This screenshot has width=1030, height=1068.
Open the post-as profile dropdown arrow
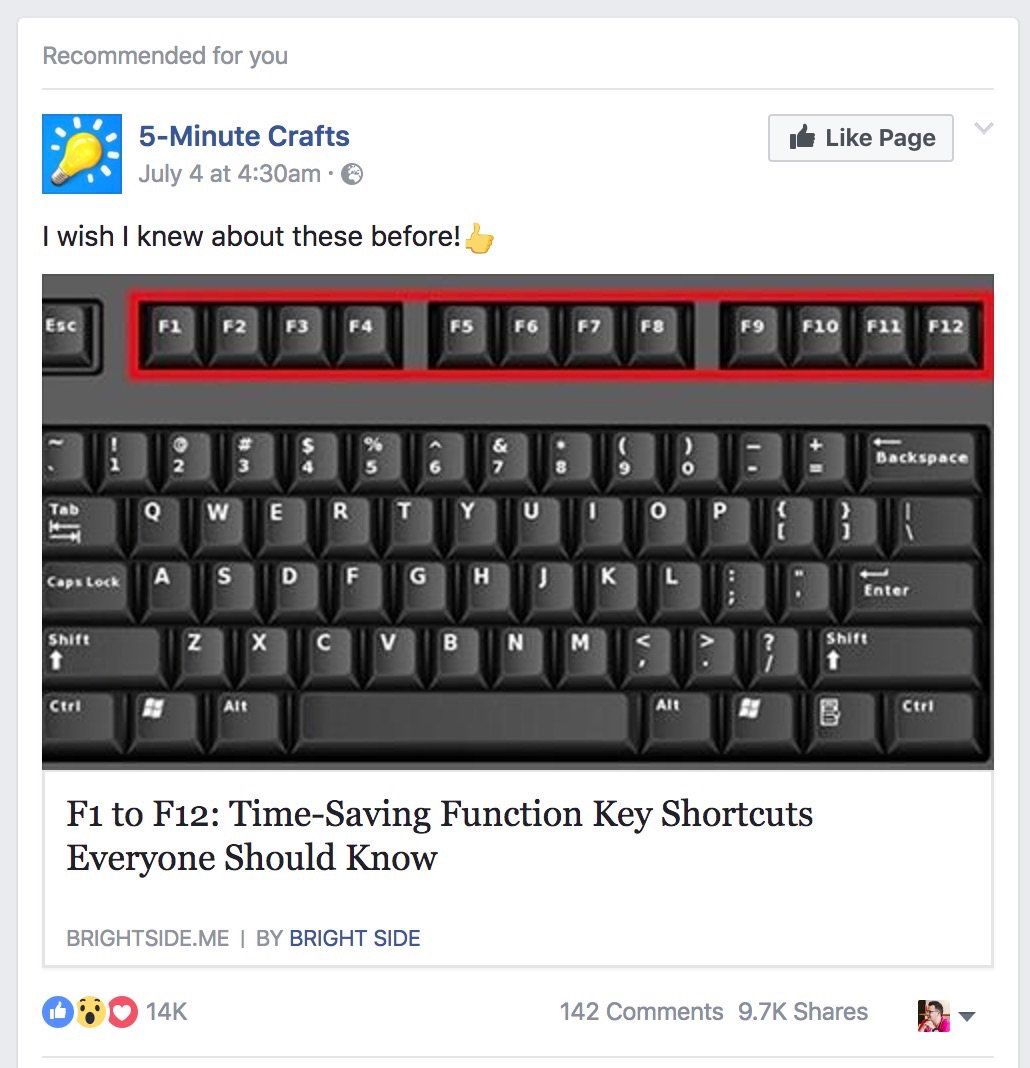(x=967, y=1016)
